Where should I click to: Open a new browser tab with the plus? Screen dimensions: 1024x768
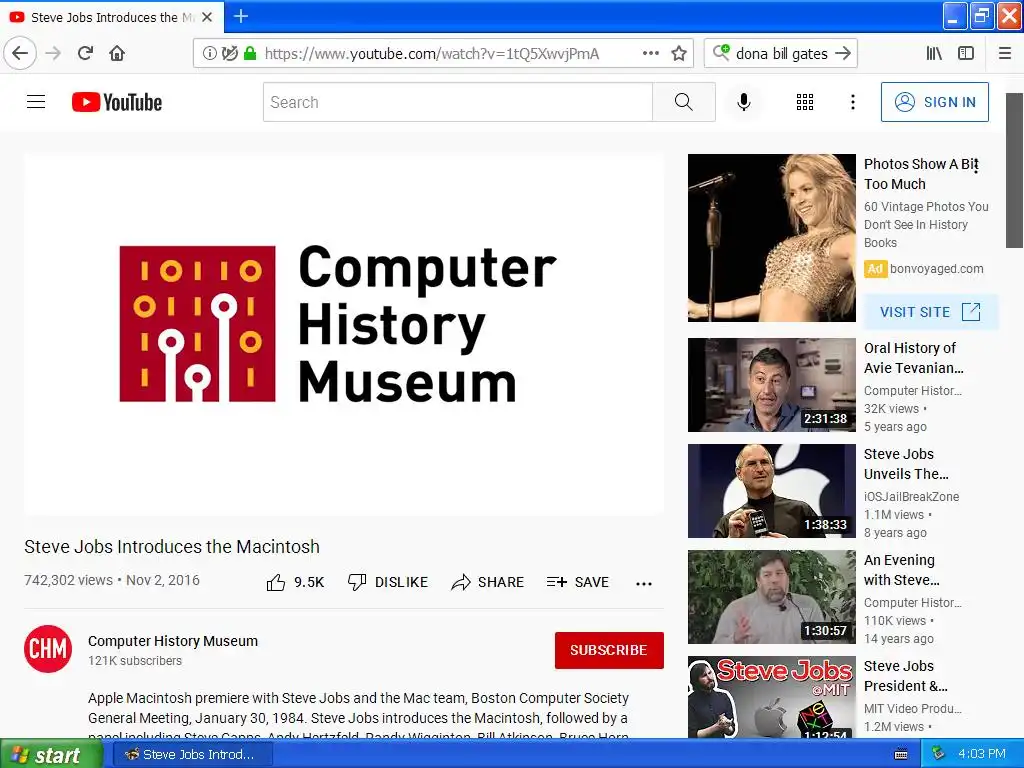[x=240, y=16]
